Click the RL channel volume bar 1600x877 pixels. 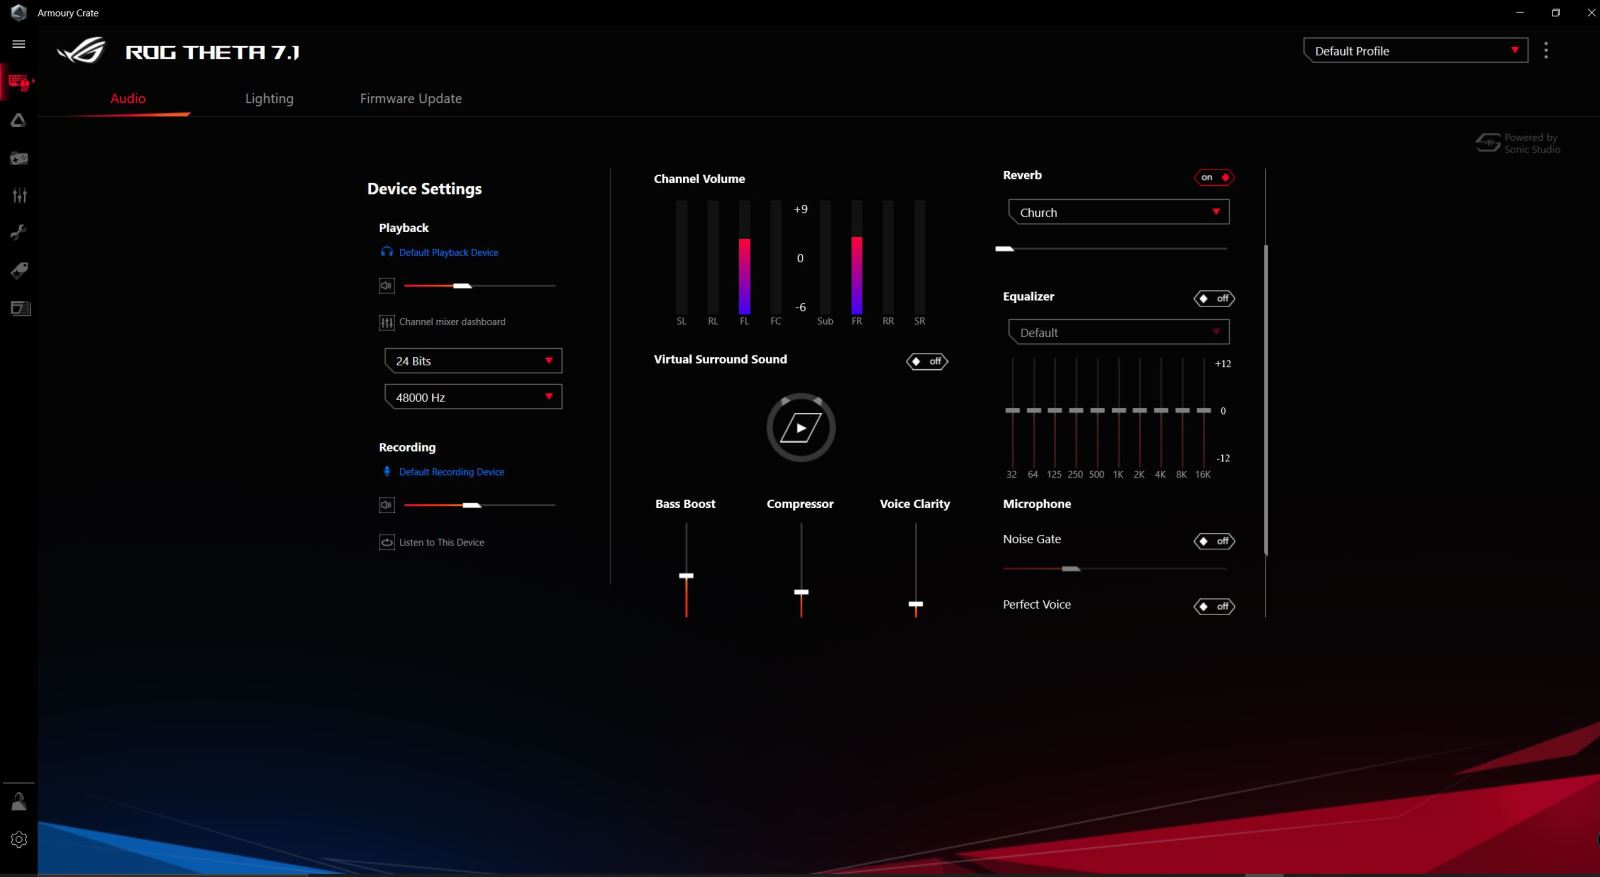point(713,258)
